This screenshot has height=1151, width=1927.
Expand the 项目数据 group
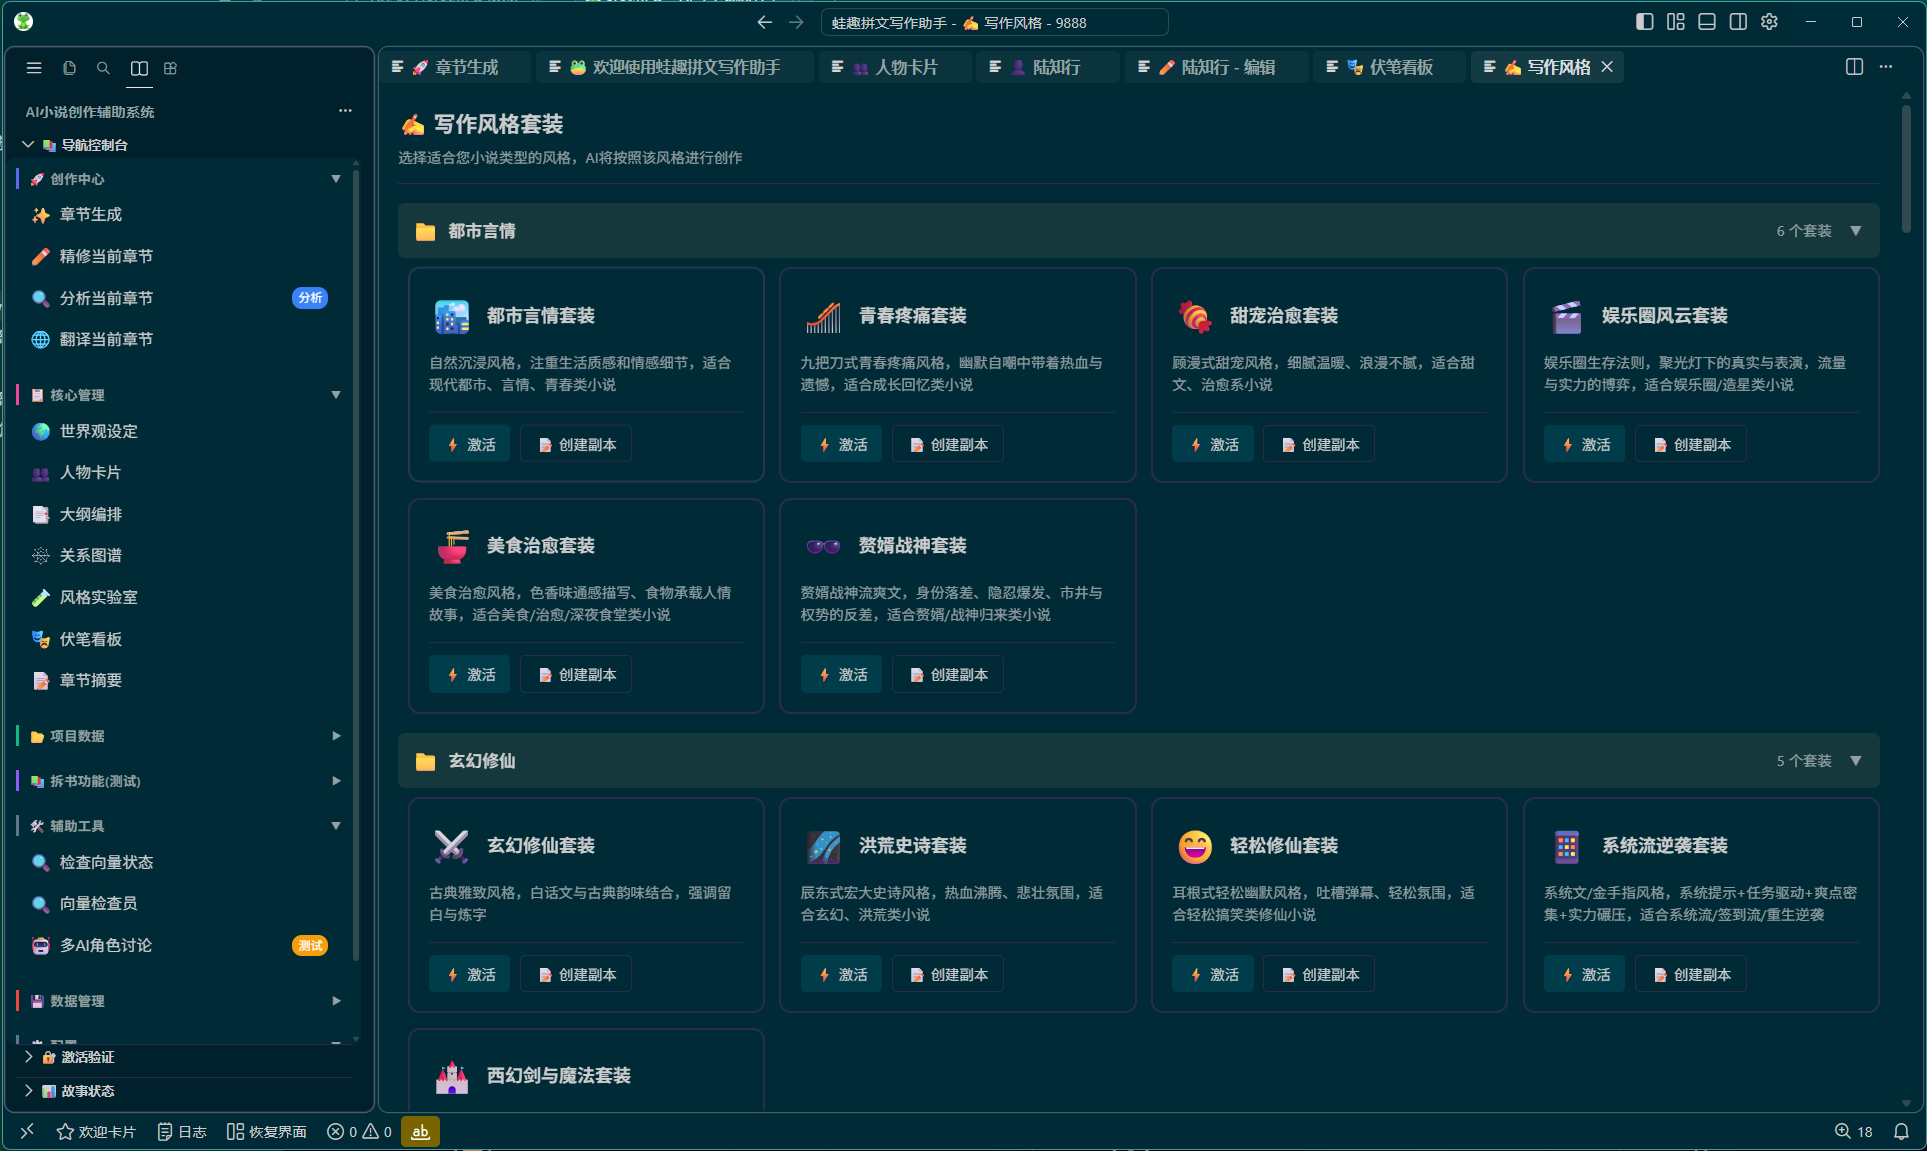pyautogui.click(x=336, y=736)
